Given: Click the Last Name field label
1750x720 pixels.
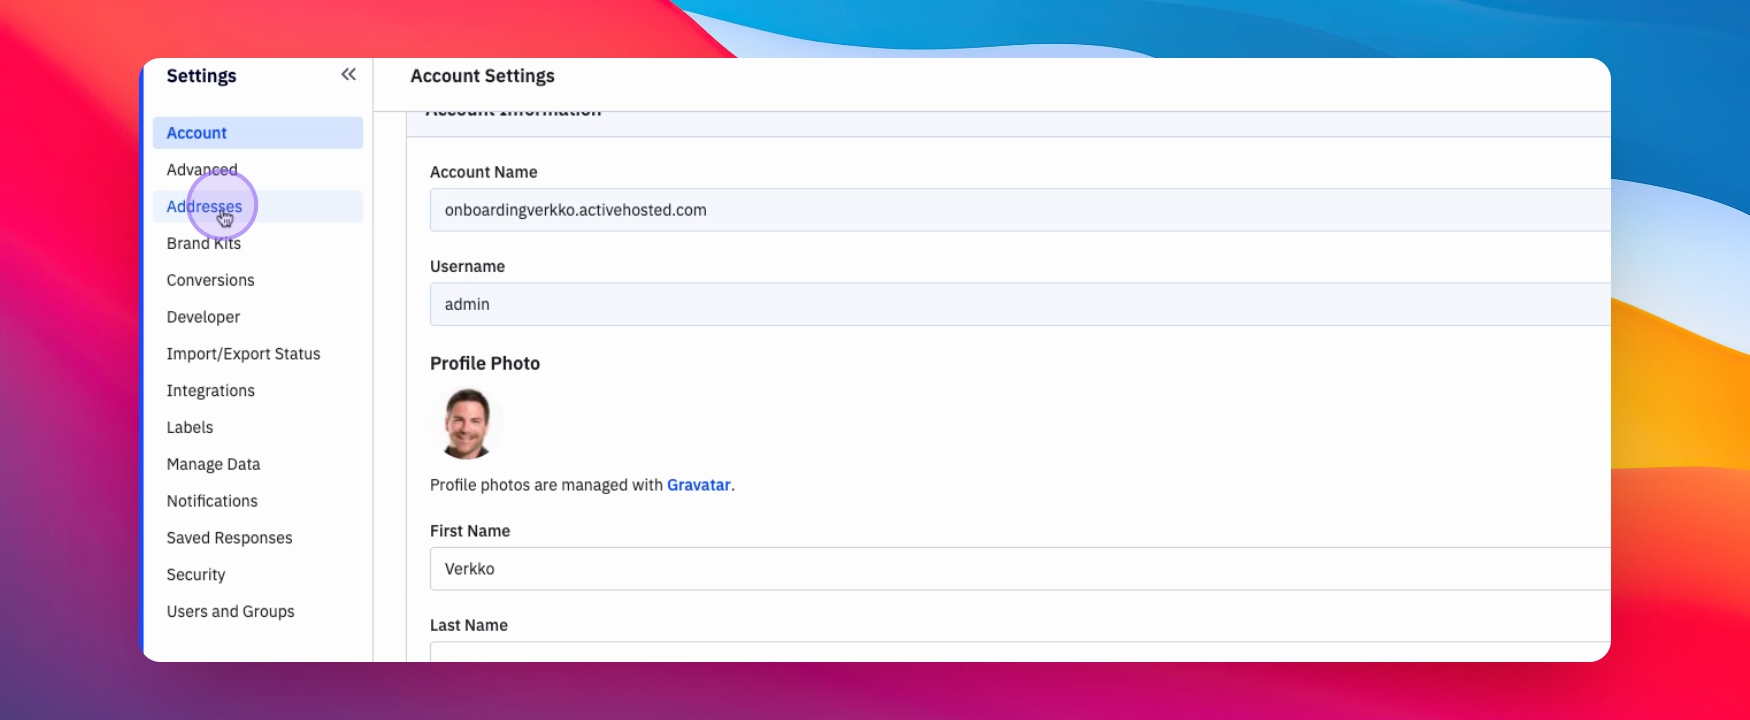Looking at the screenshot, I should point(469,626).
